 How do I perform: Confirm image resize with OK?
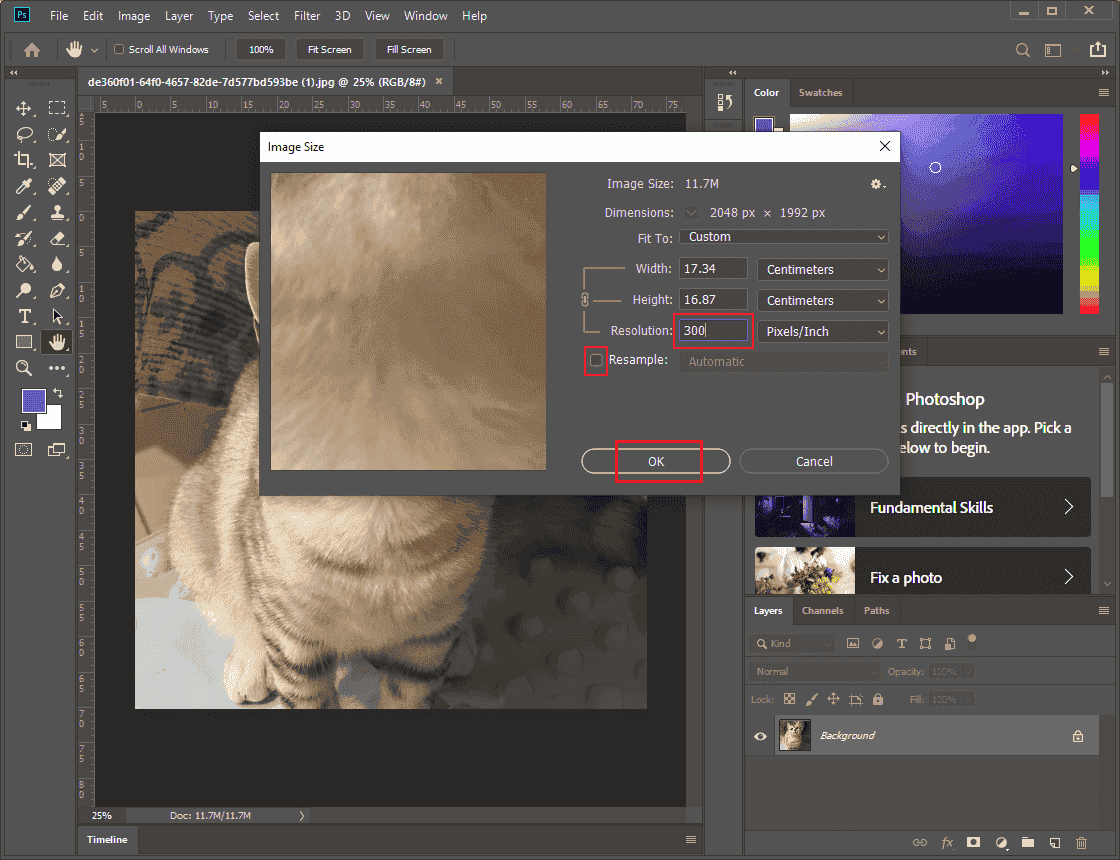point(655,461)
